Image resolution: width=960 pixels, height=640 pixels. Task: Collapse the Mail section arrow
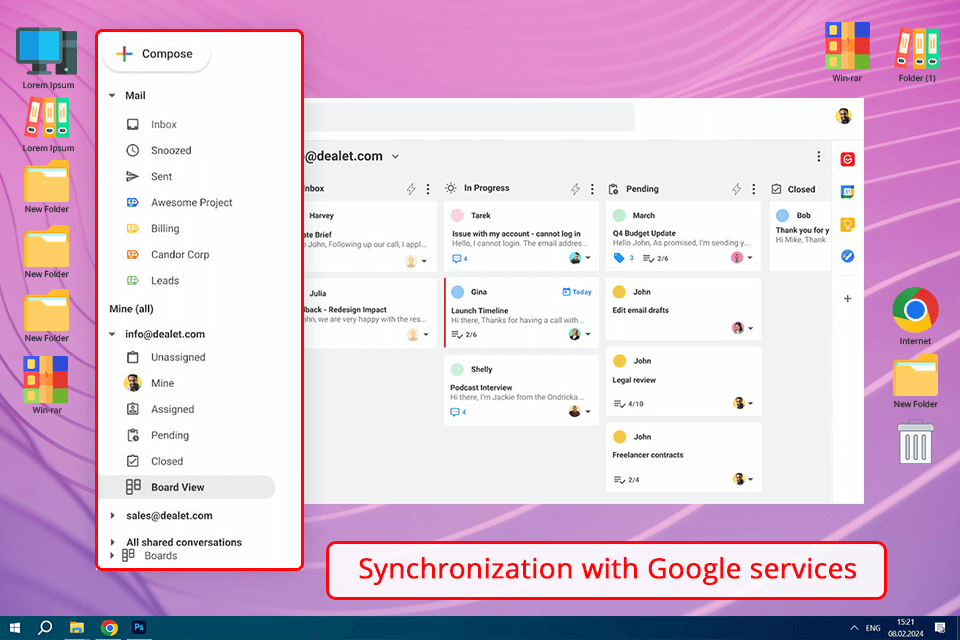(x=112, y=96)
